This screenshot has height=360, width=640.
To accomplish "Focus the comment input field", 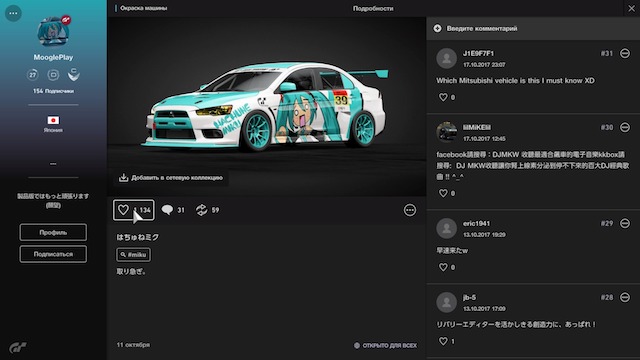I will (x=533, y=28).
